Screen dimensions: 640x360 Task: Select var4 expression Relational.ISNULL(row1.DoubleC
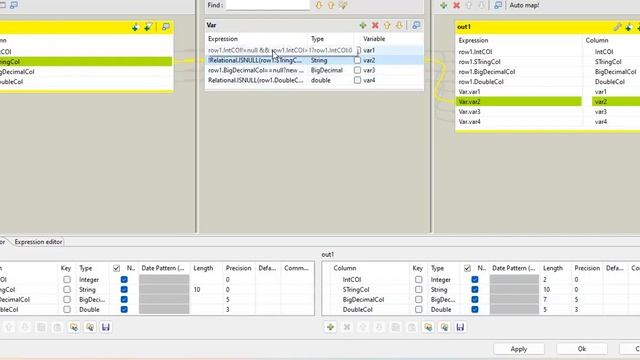point(257,80)
